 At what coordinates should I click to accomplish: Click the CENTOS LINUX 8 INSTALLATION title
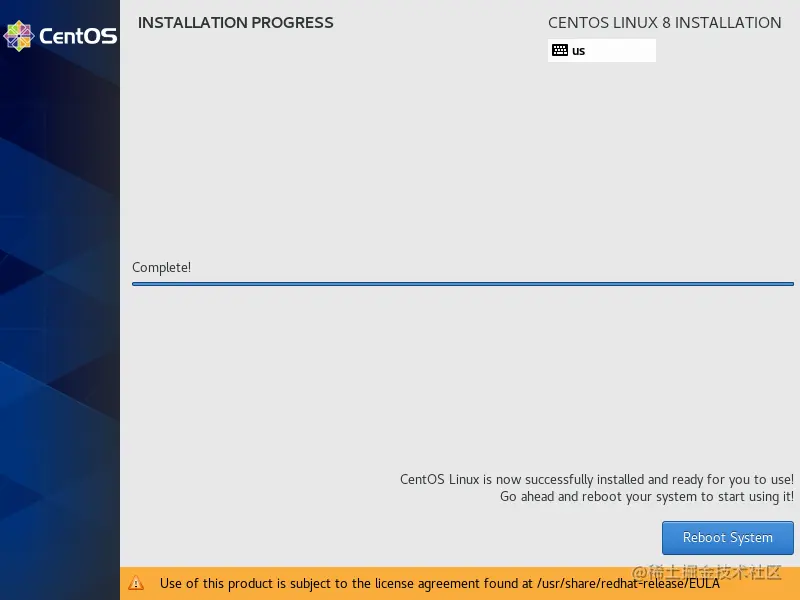point(664,22)
